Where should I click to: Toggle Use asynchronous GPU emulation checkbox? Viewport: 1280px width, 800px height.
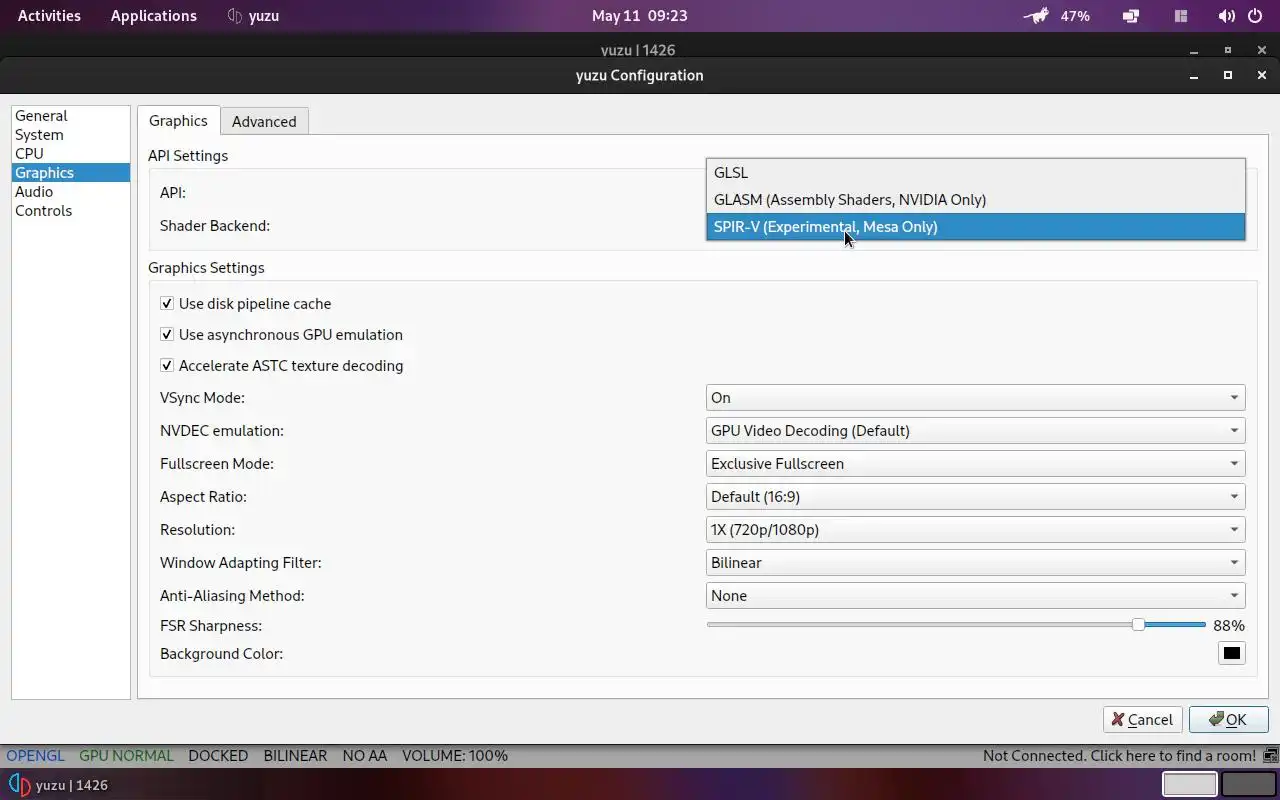[167, 334]
